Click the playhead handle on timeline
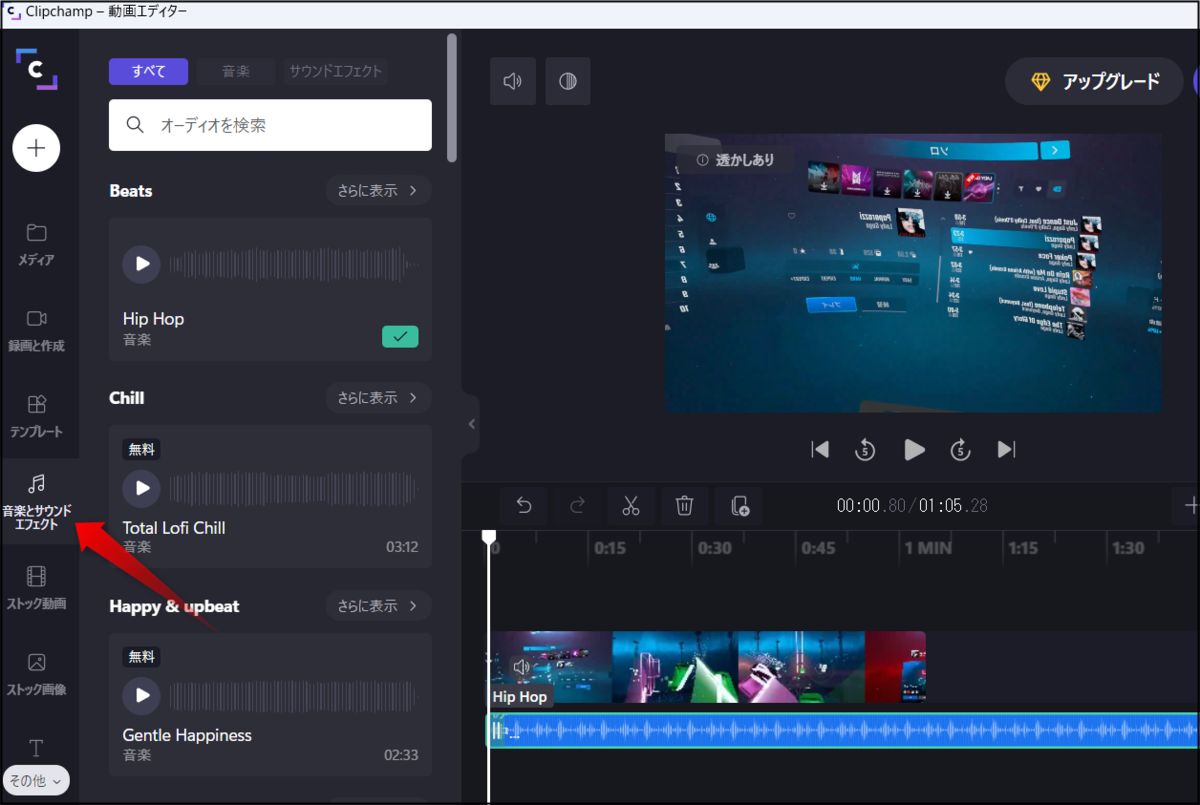The height and width of the screenshot is (805, 1200). [x=489, y=537]
